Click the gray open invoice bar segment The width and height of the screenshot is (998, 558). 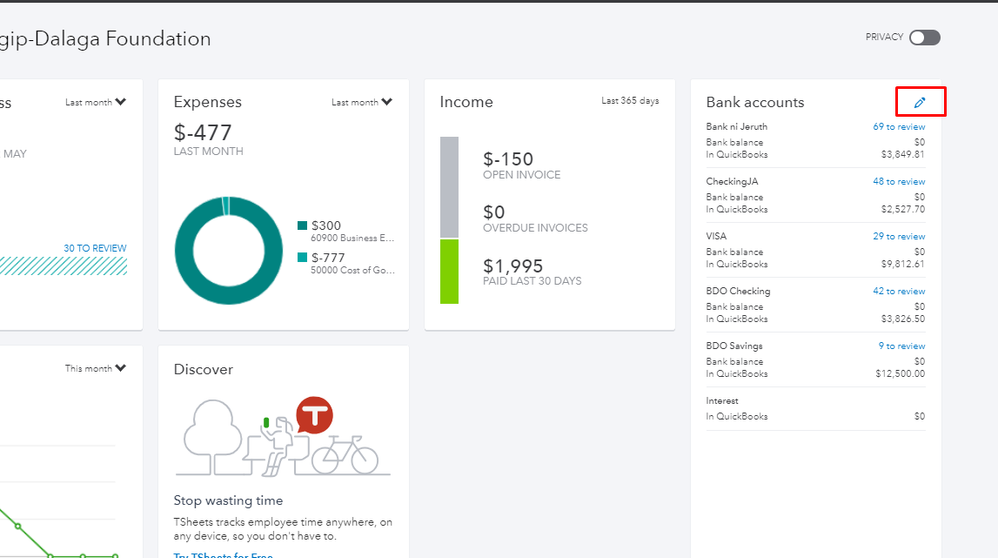point(449,187)
